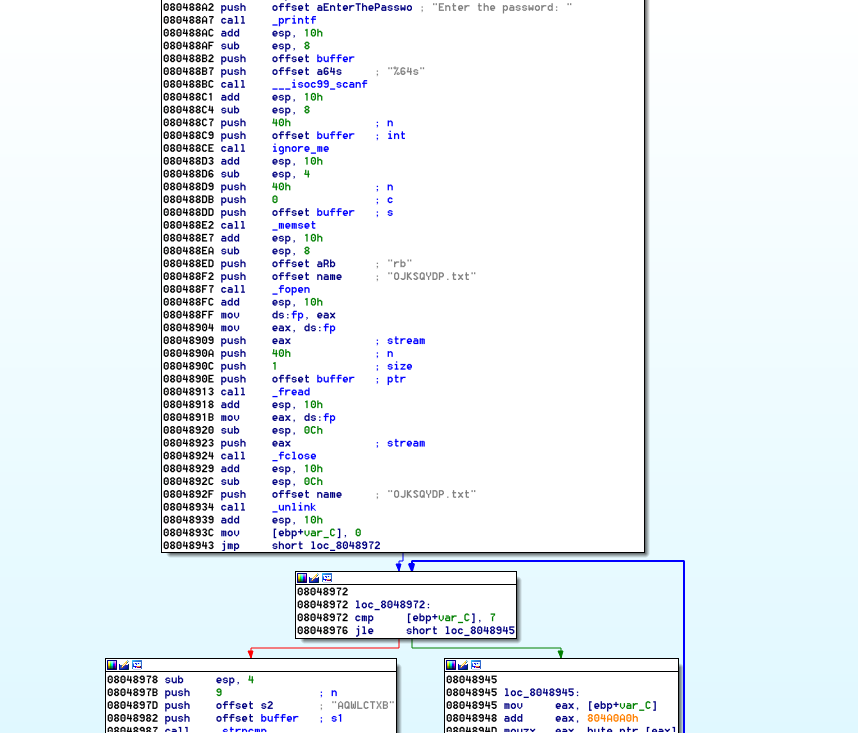
Task: Select the "; stream" comment at 08048909
Action: 400,341
